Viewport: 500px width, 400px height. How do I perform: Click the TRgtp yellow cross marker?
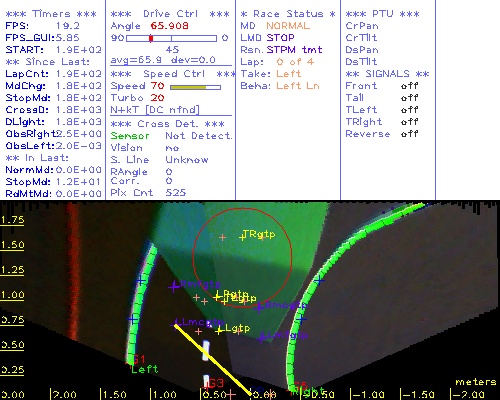pyautogui.click(x=242, y=237)
